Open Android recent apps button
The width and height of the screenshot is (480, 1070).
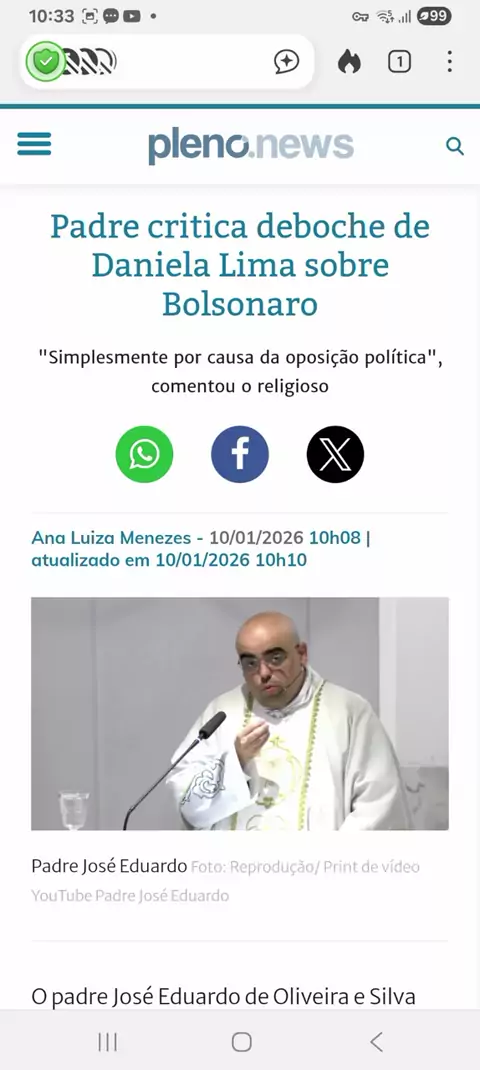click(x=107, y=1041)
